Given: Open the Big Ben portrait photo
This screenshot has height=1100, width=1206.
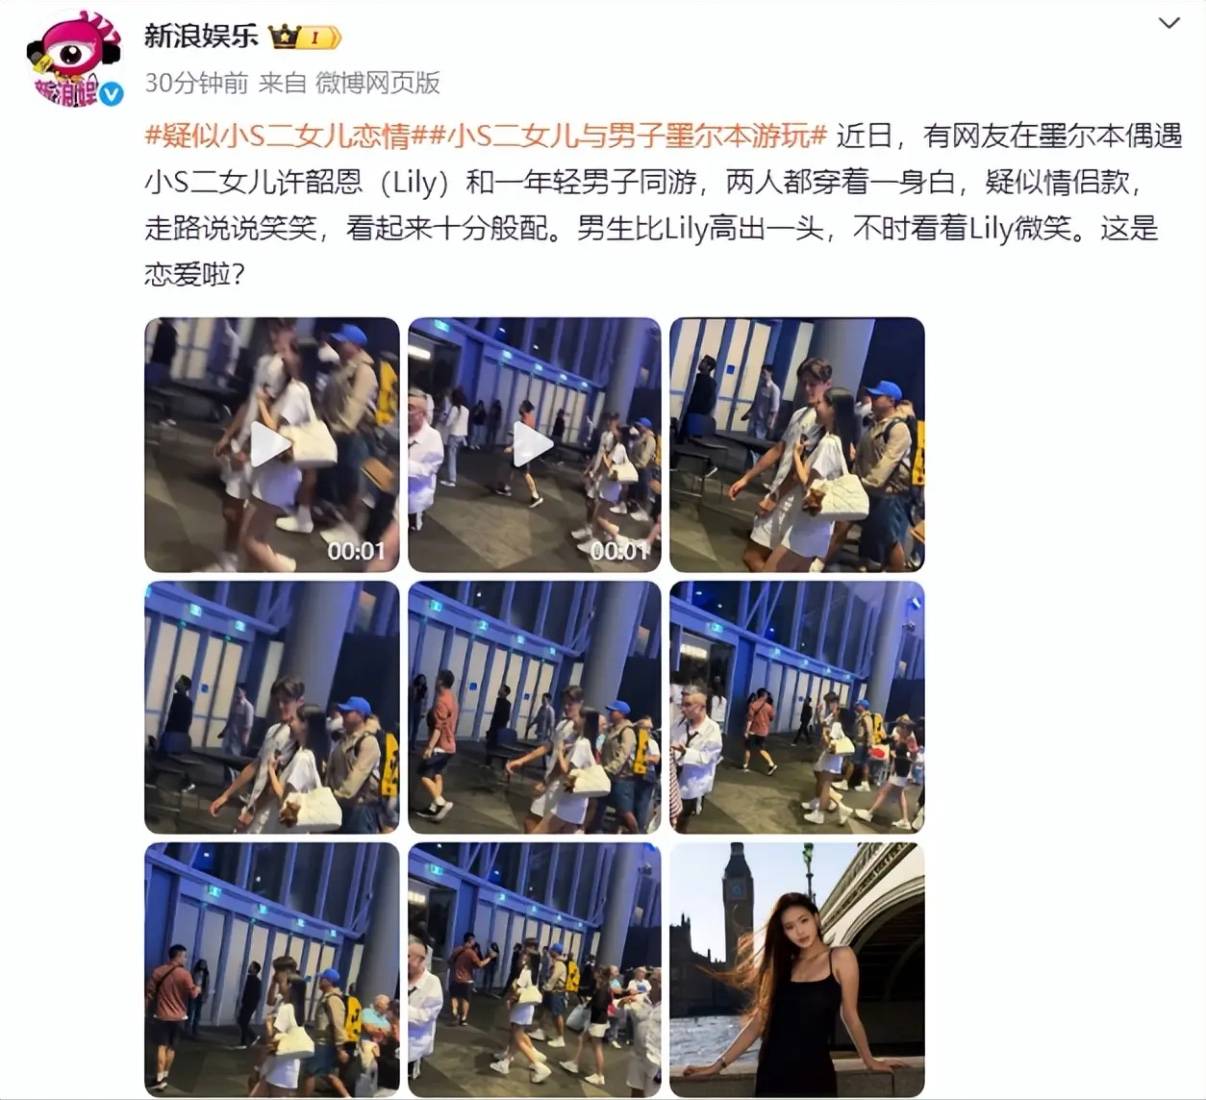Looking at the screenshot, I should (x=797, y=969).
